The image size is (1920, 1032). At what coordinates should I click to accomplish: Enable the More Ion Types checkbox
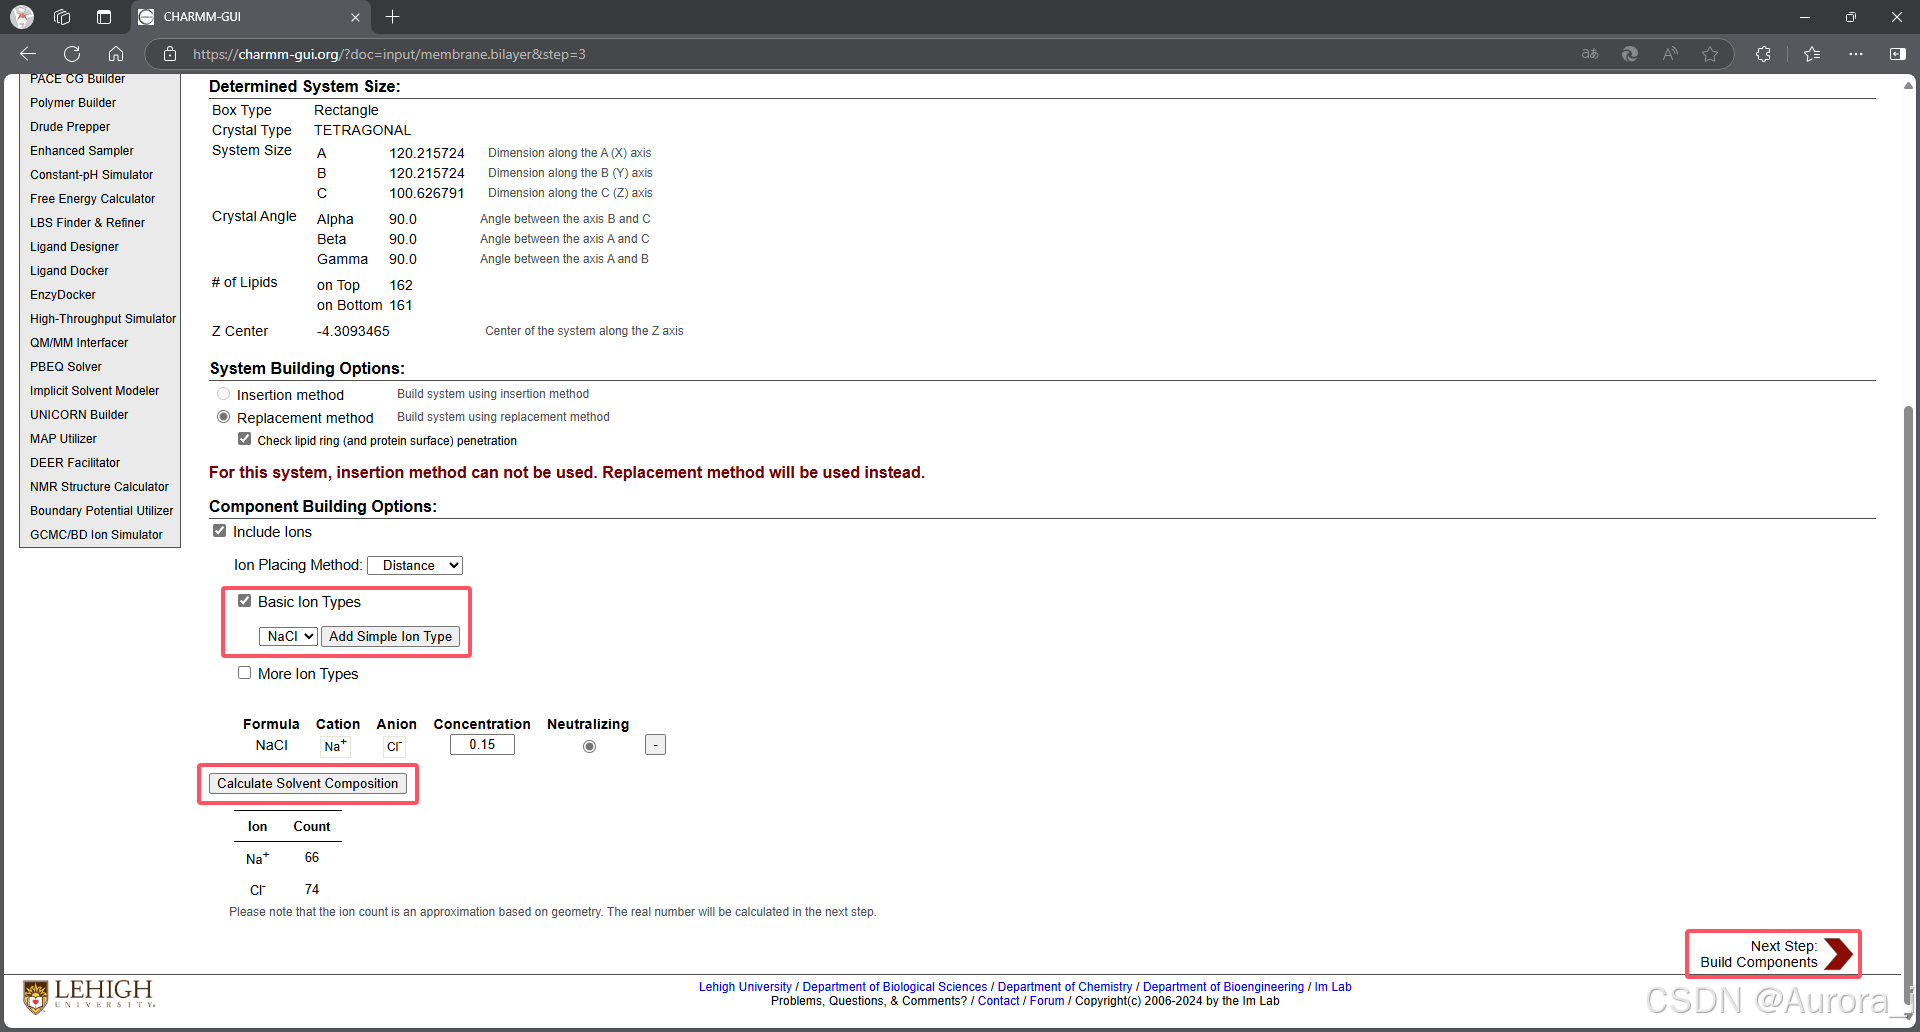point(244,673)
